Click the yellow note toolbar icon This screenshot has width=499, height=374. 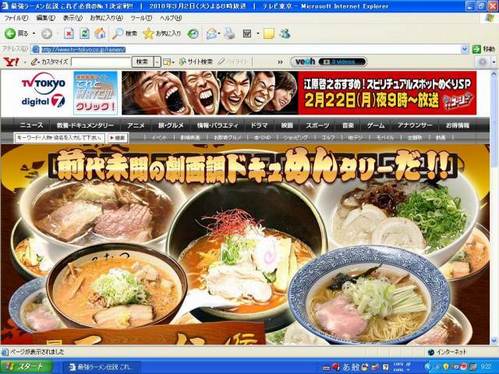point(269,33)
